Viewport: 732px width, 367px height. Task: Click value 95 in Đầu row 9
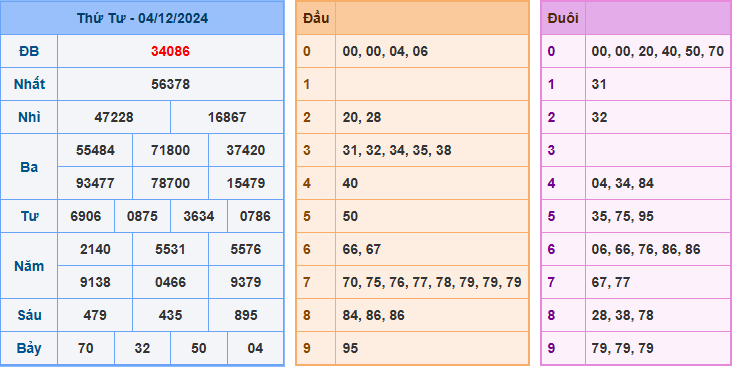tap(350, 348)
